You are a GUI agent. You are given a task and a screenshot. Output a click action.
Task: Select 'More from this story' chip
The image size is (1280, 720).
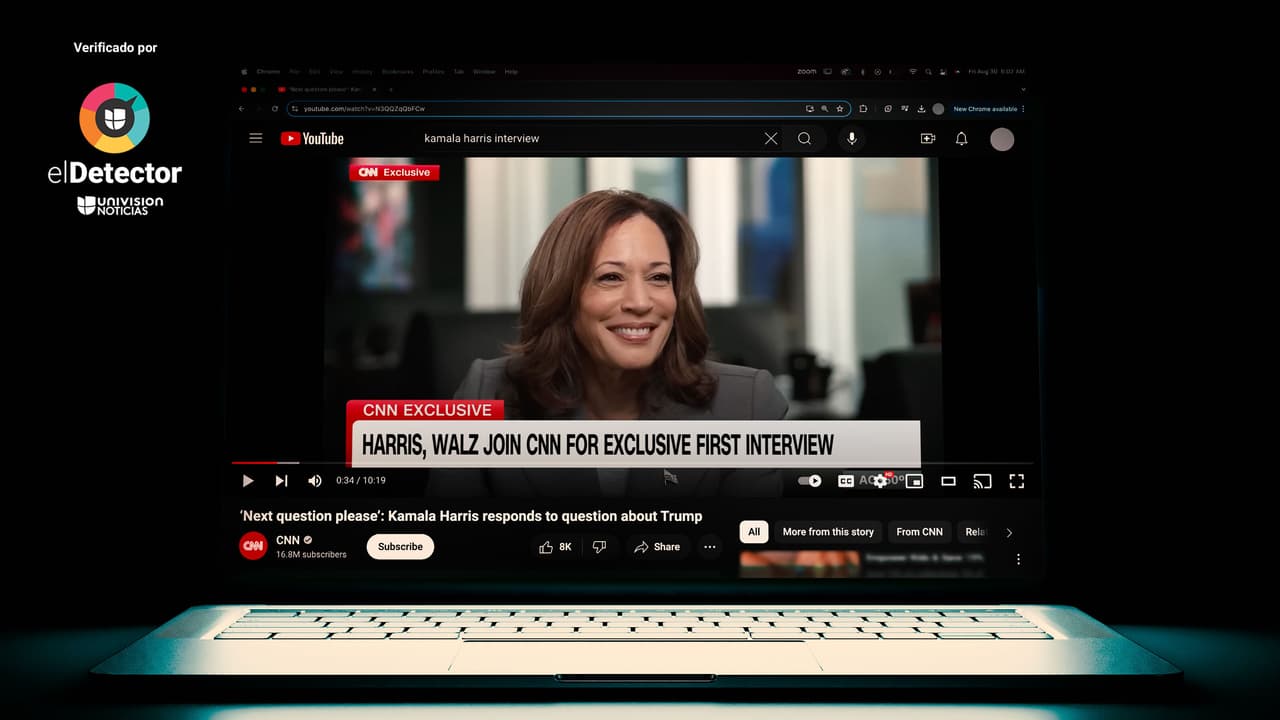point(828,532)
